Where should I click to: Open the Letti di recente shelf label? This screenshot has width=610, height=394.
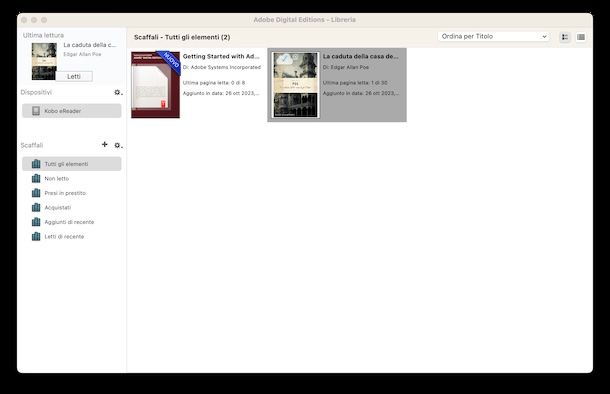[64, 236]
